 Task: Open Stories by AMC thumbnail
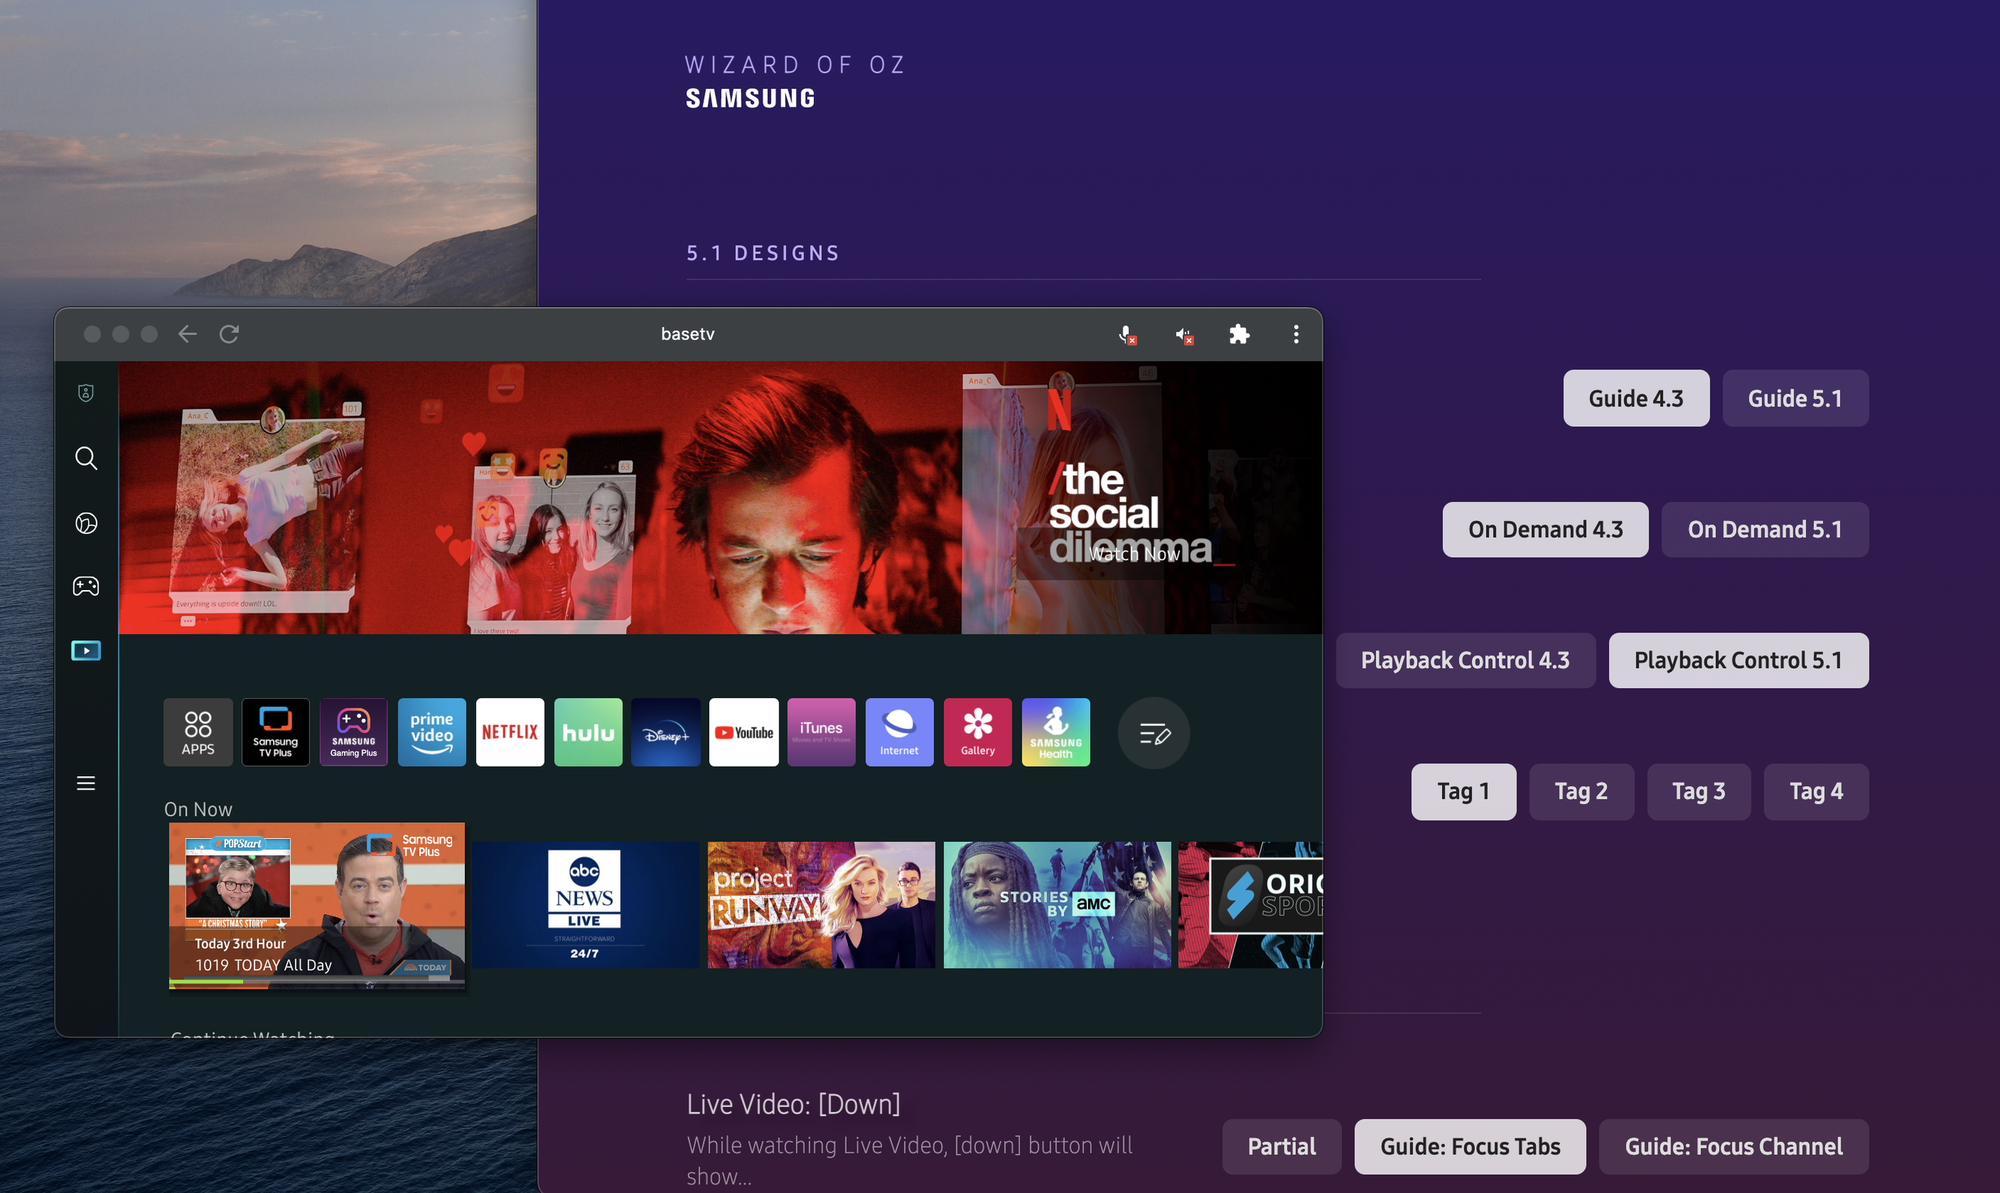point(1057,905)
